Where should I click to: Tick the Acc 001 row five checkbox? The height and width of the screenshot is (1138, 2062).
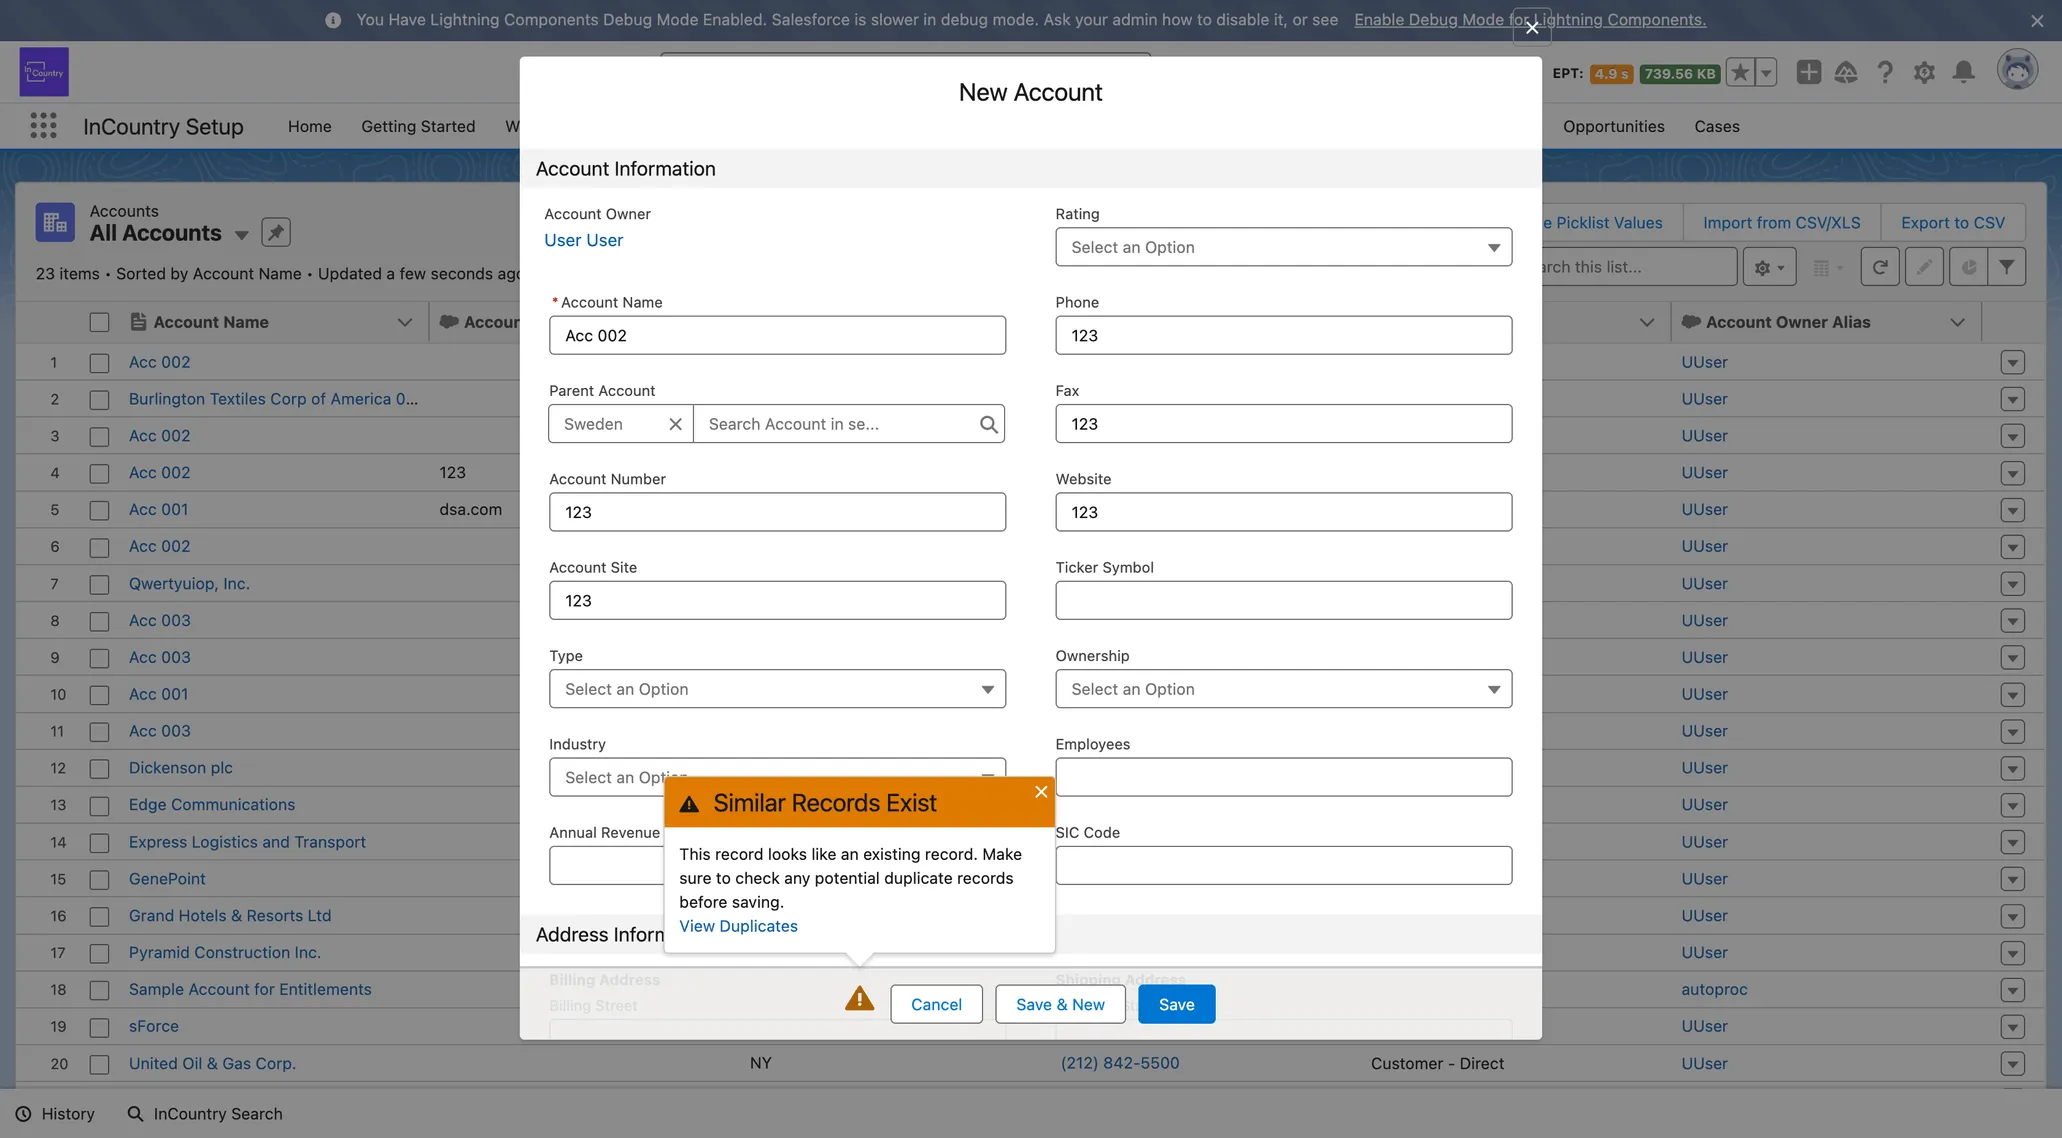coord(99,510)
